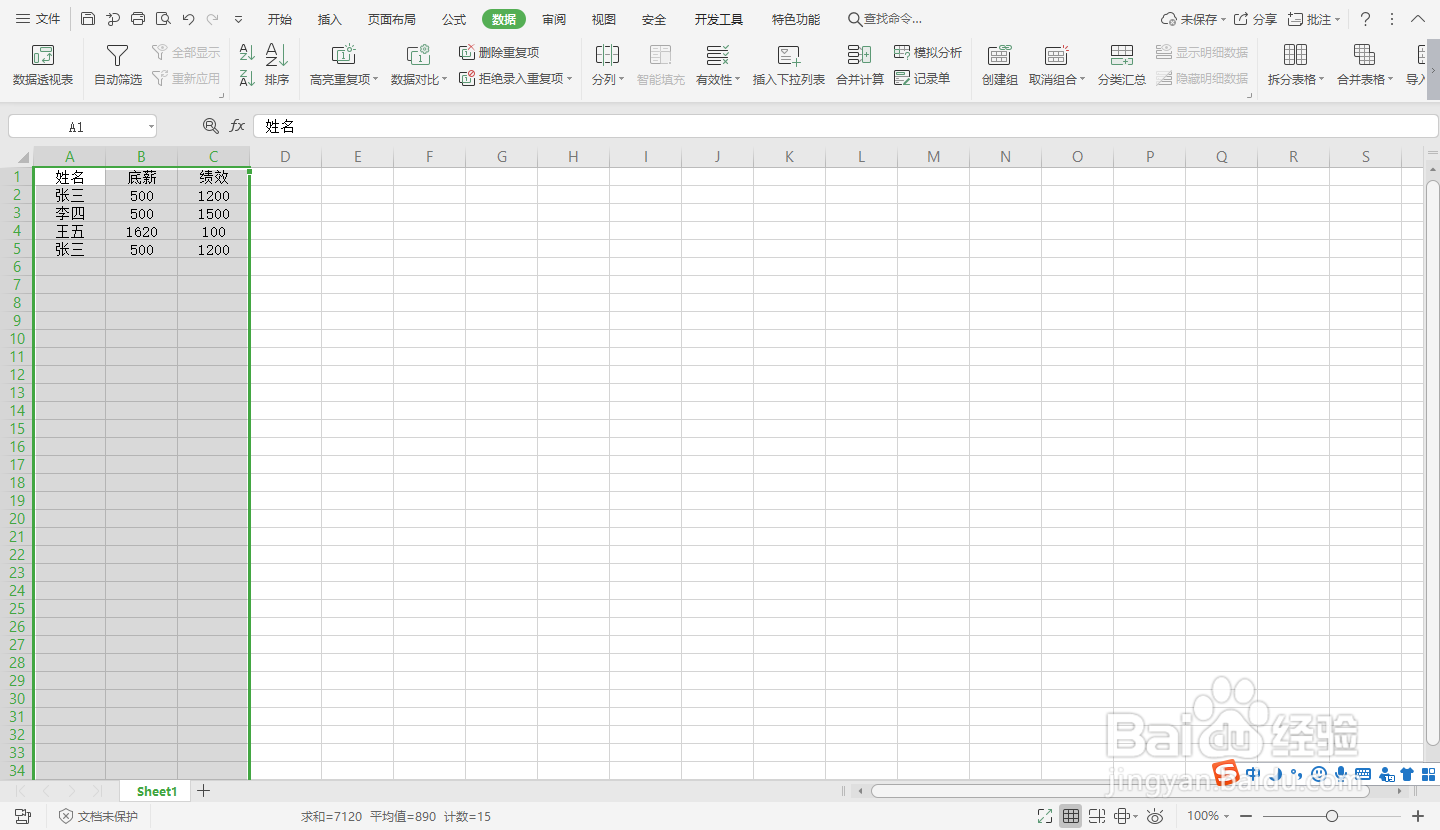This screenshot has width=1440, height=830.
Task: Click the fx insert function icon
Action: tap(237, 126)
